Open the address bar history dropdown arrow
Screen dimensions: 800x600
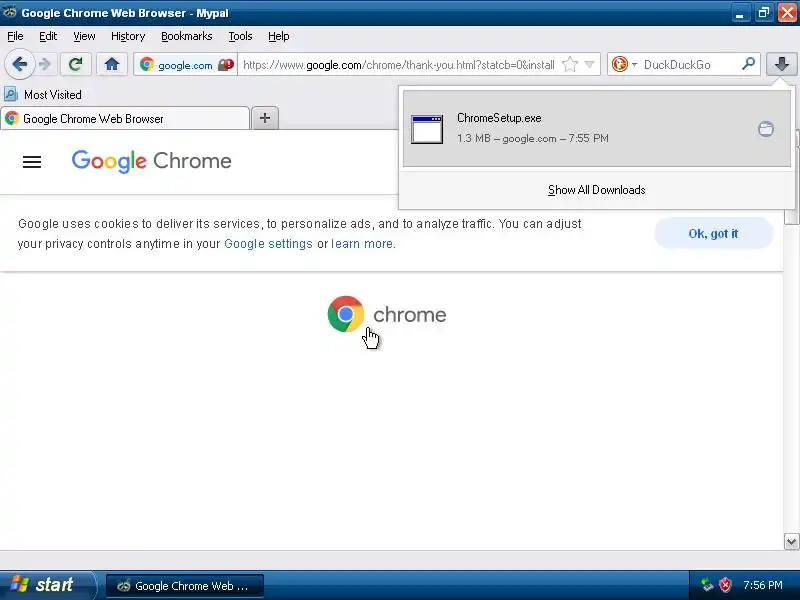589,65
